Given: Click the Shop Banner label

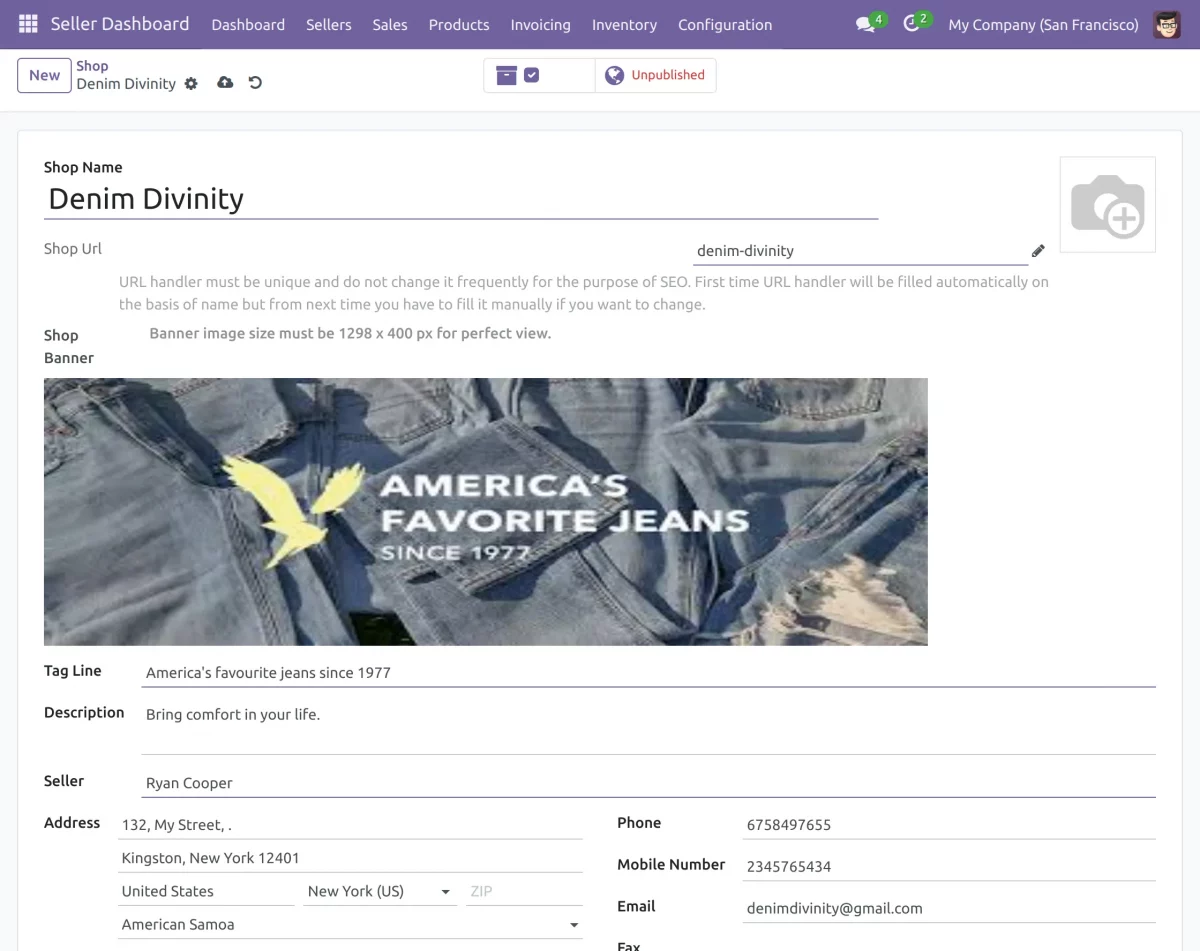Looking at the screenshot, I should coord(69,346).
